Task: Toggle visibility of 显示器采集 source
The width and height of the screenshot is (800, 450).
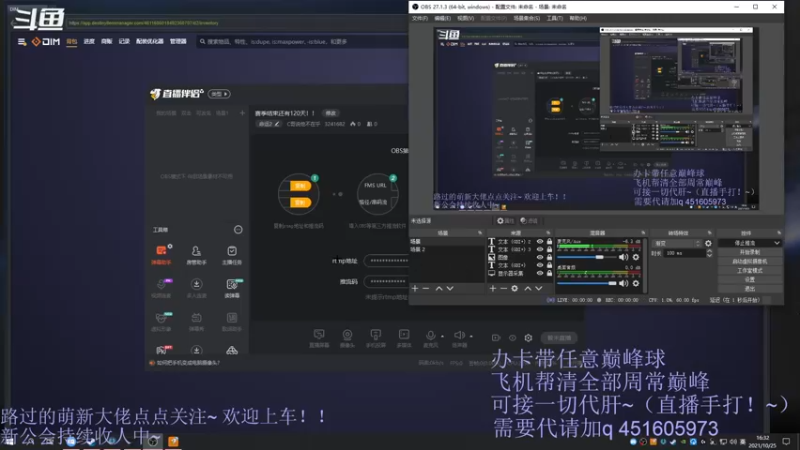Action: (540, 273)
